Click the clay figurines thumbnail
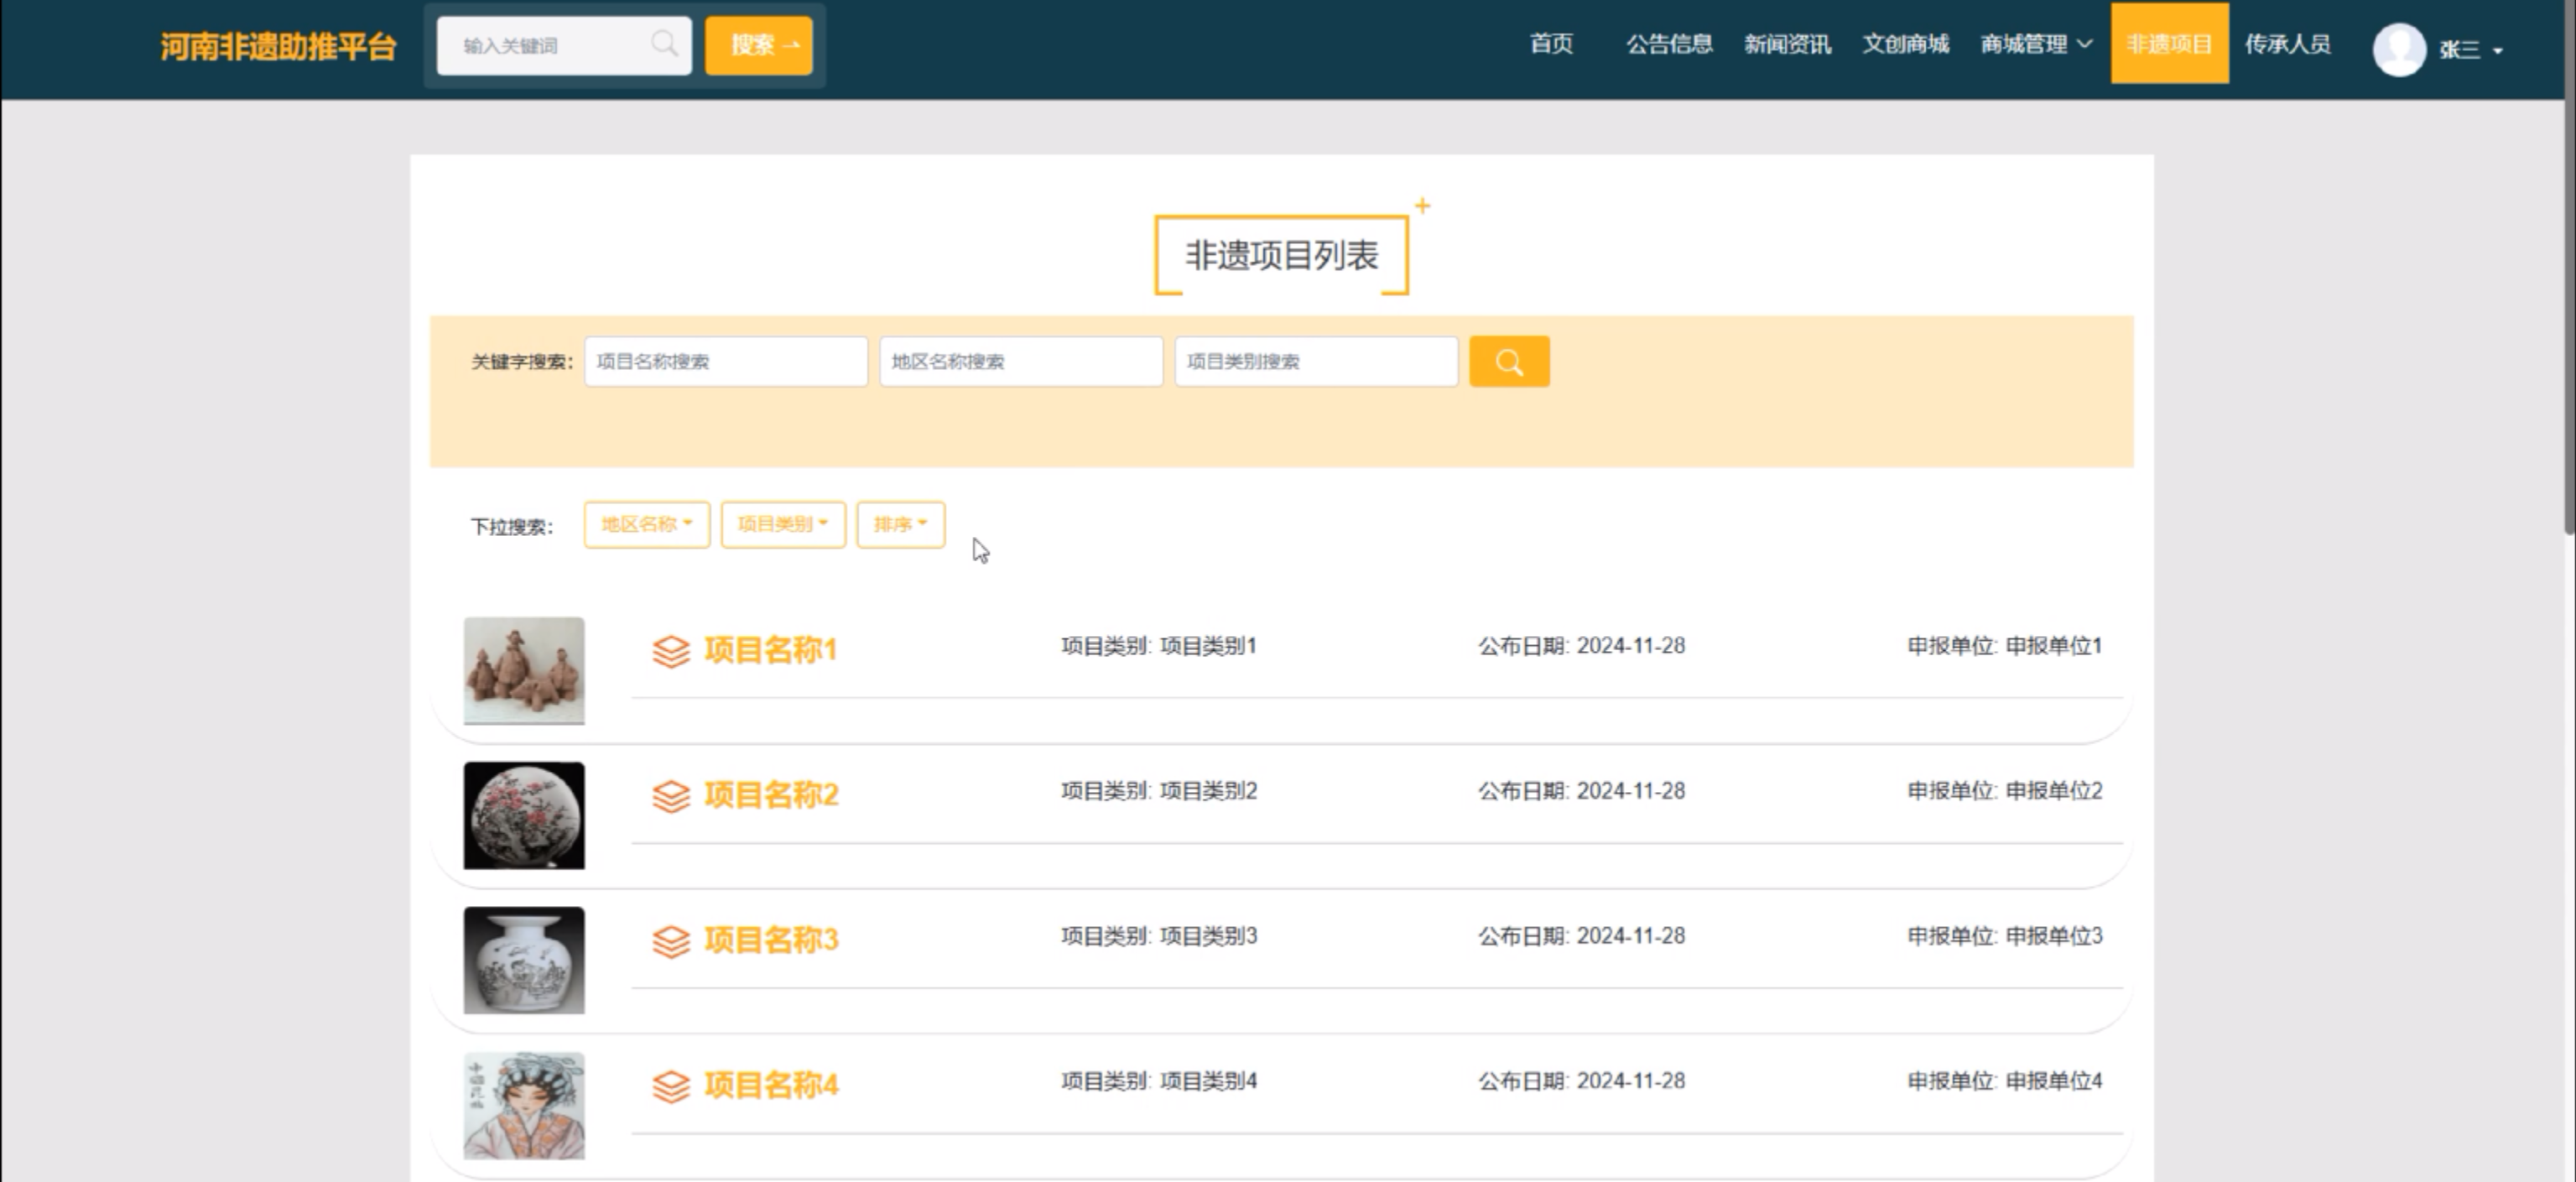This screenshot has height=1182, width=2576. click(524, 670)
